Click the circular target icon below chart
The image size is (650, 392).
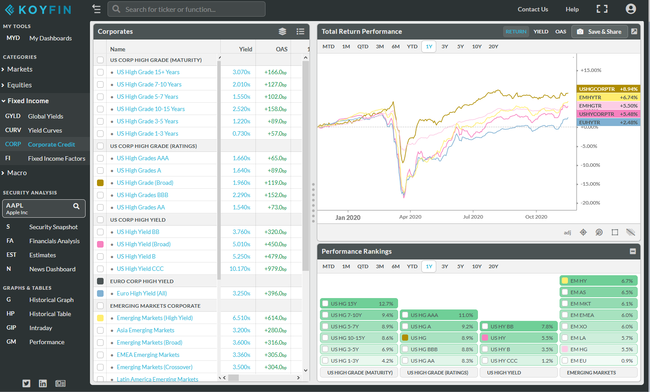pyautogui.click(x=599, y=232)
